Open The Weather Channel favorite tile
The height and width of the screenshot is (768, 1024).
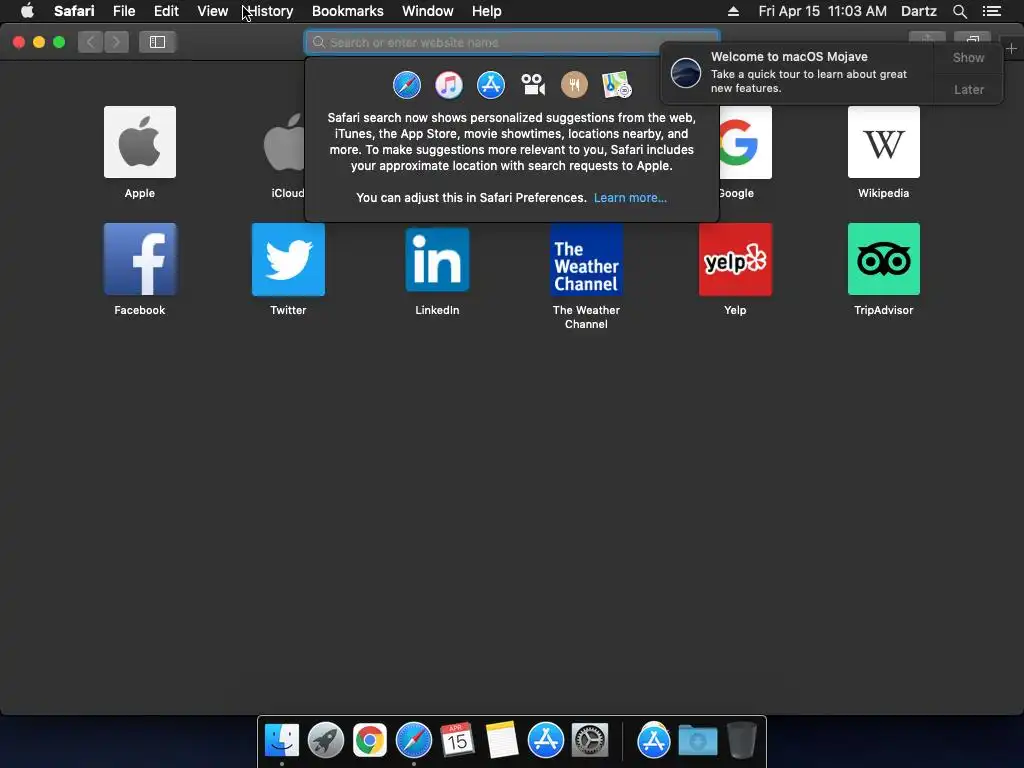click(x=586, y=259)
